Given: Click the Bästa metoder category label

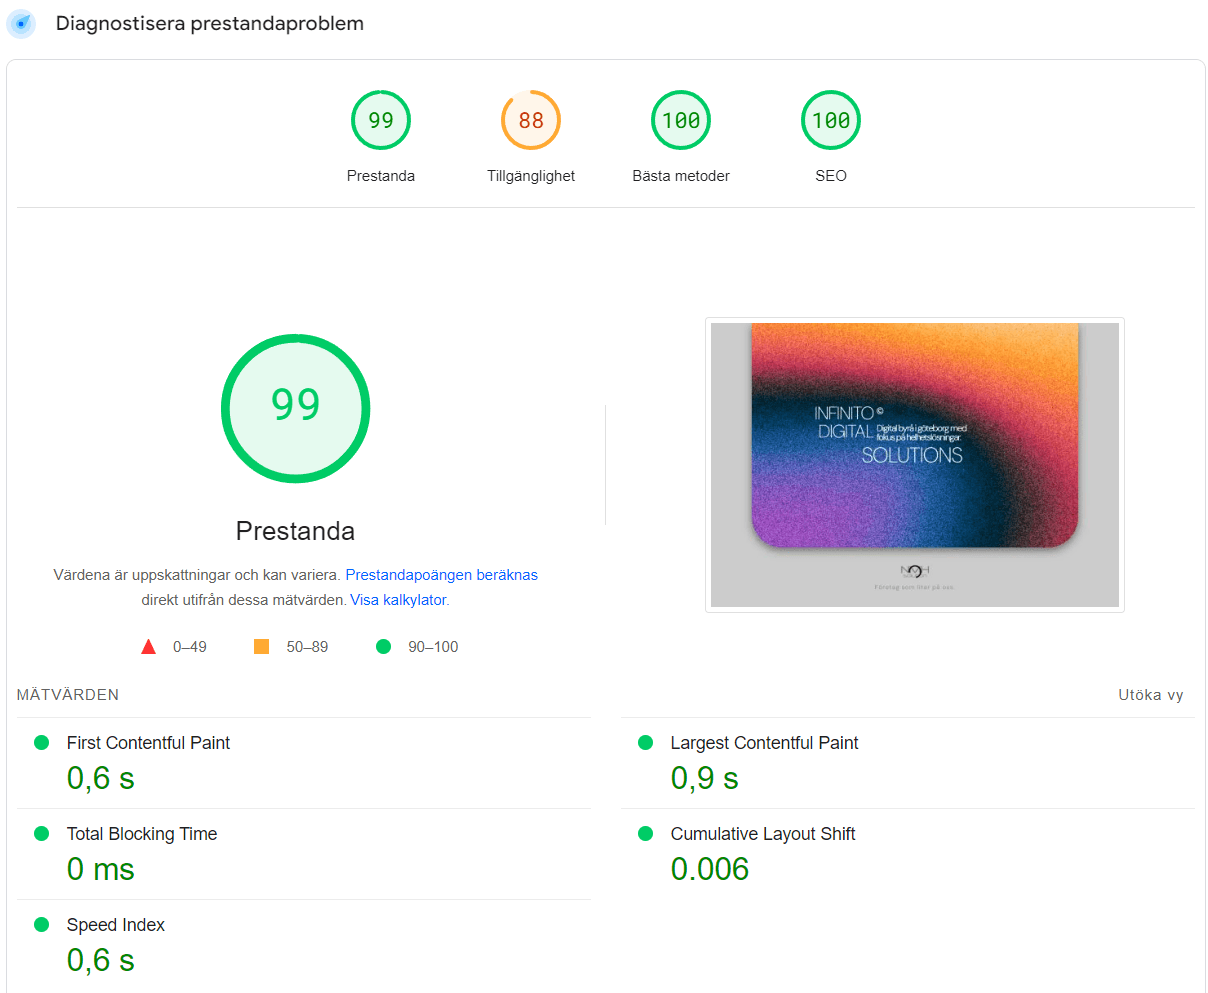Looking at the screenshot, I should [x=681, y=176].
